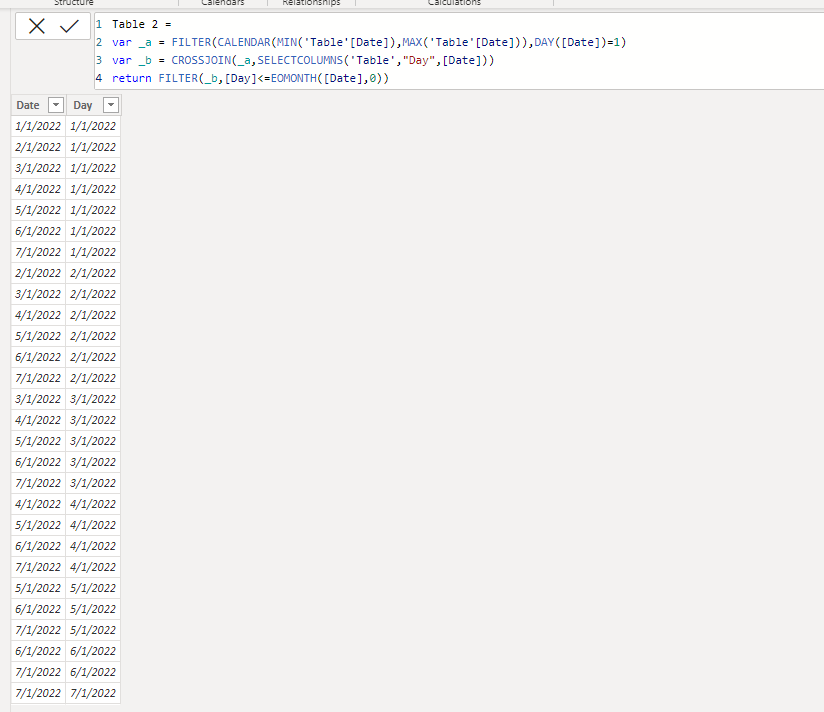Select Date 6/1/2022 where Day is 3/1/2022
Screen dimensions: 824x712
38,462
